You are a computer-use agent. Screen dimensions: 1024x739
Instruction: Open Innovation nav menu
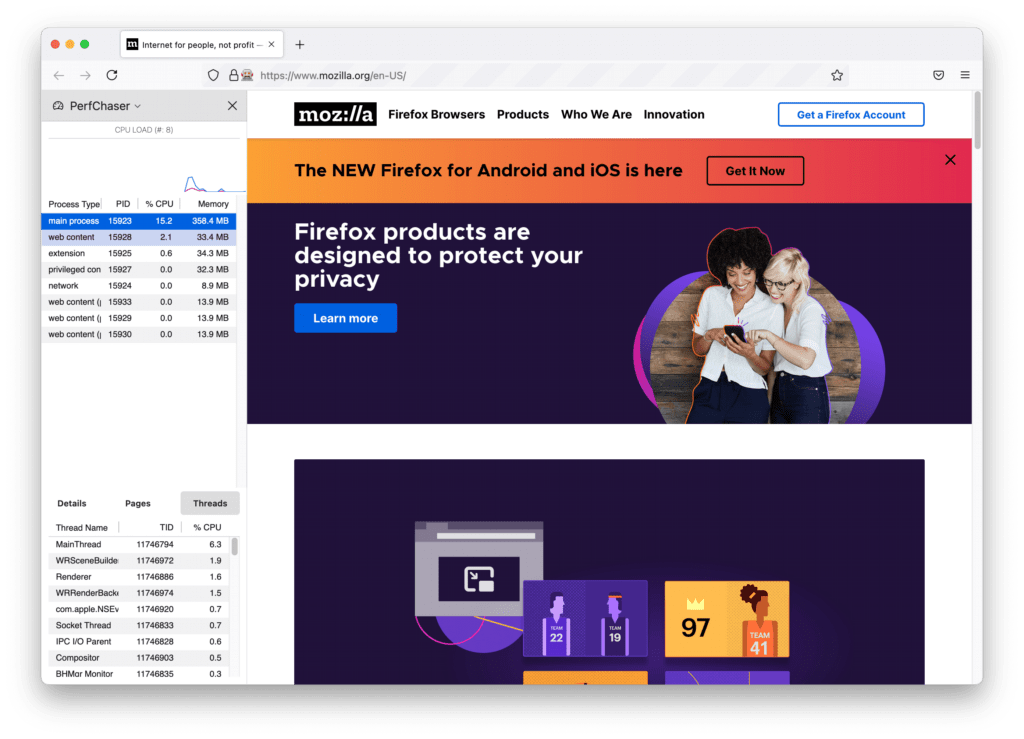point(674,114)
